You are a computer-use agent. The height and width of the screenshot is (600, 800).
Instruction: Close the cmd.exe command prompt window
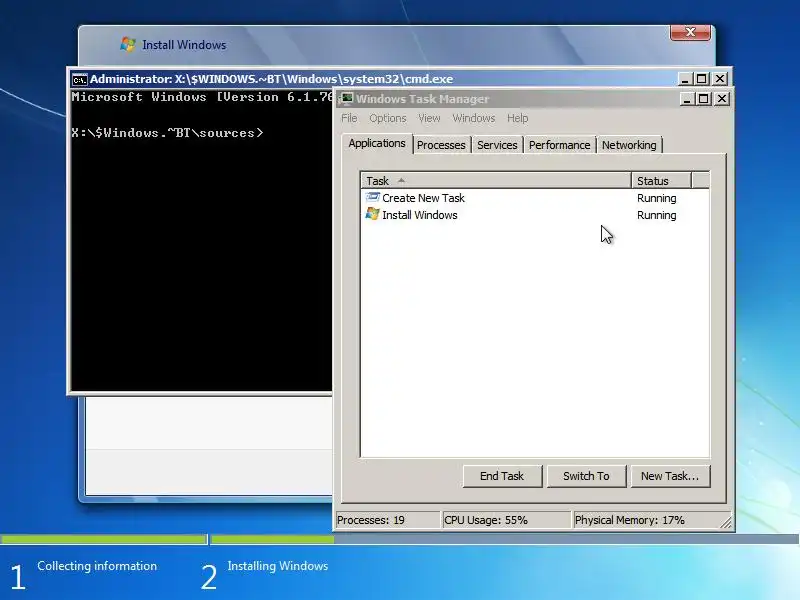pos(720,79)
